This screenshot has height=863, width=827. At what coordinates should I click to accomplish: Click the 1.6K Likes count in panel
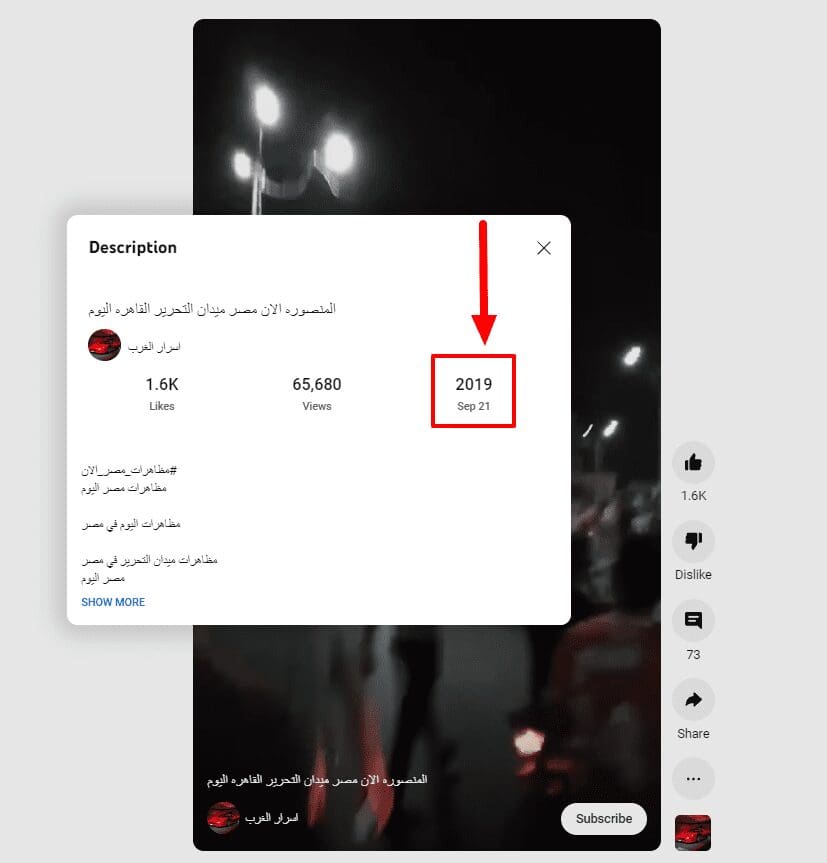[162, 392]
